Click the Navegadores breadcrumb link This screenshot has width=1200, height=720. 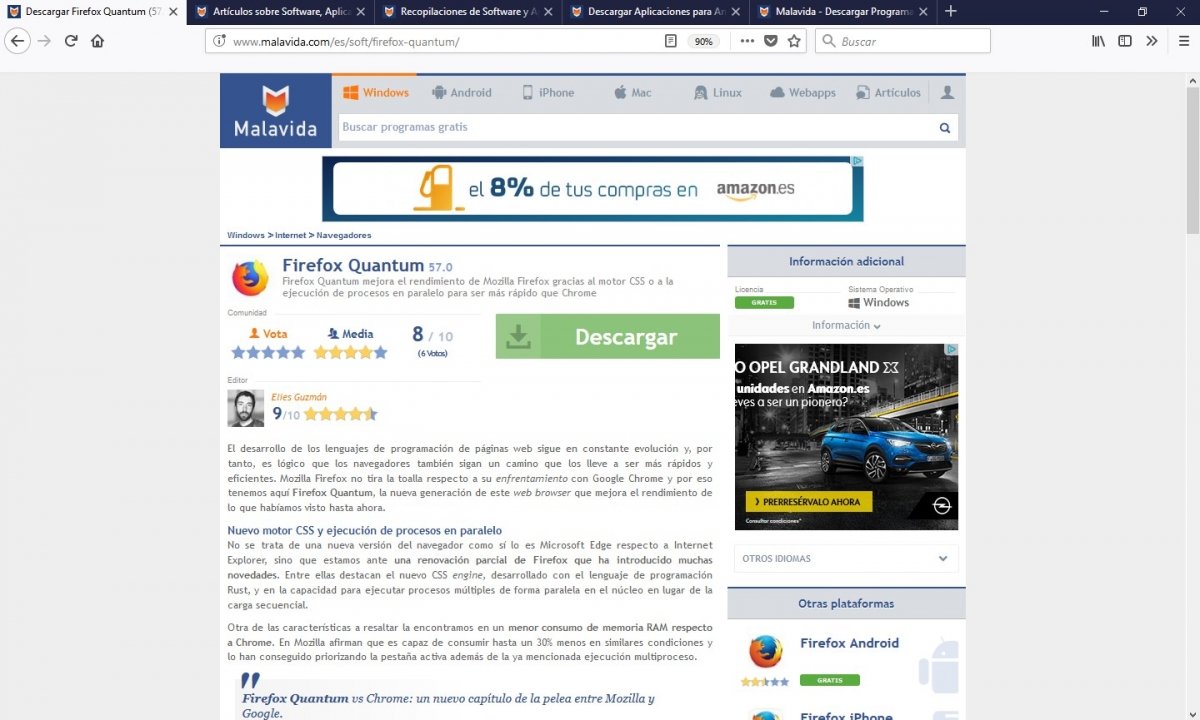click(x=344, y=235)
